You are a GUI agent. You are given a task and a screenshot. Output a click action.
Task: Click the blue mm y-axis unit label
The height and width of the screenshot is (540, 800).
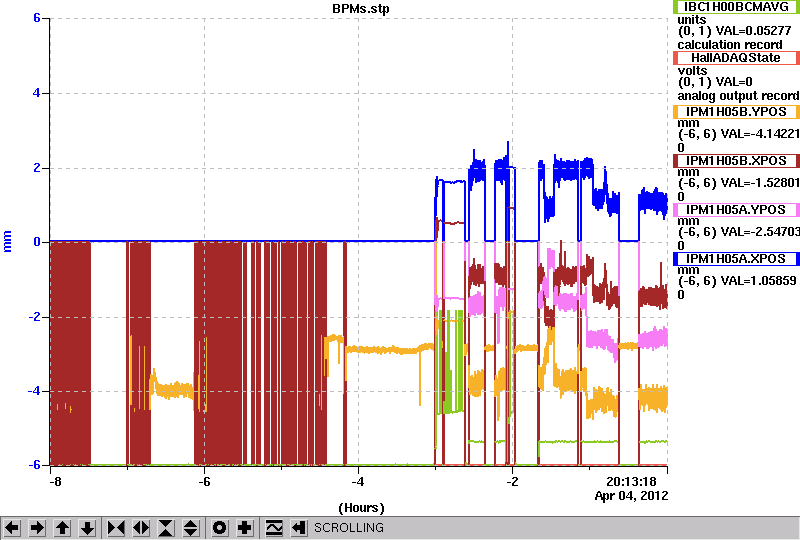pyautogui.click(x=7, y=241)
